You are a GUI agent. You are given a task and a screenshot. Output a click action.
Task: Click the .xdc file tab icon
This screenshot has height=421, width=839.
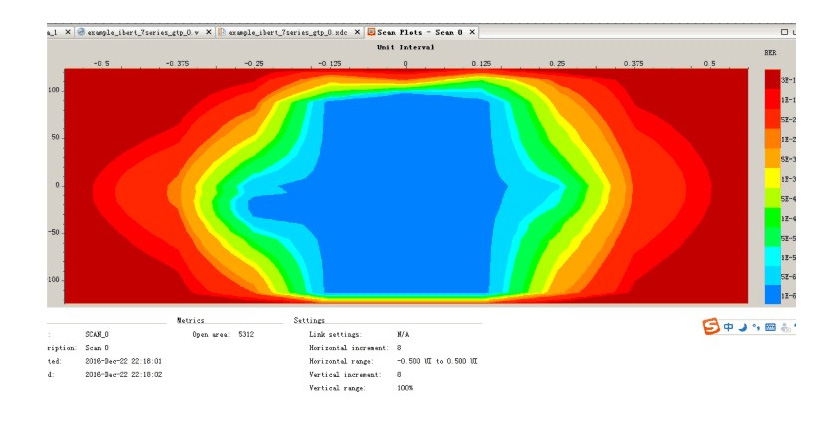[222, 32]
